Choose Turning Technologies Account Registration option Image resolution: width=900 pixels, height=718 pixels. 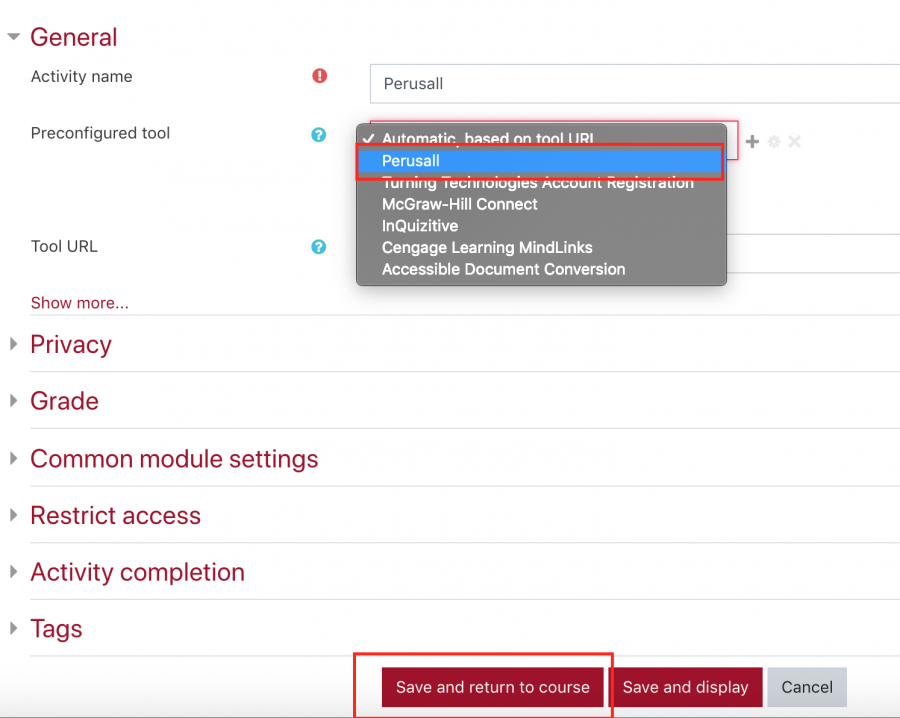point(541,183)
